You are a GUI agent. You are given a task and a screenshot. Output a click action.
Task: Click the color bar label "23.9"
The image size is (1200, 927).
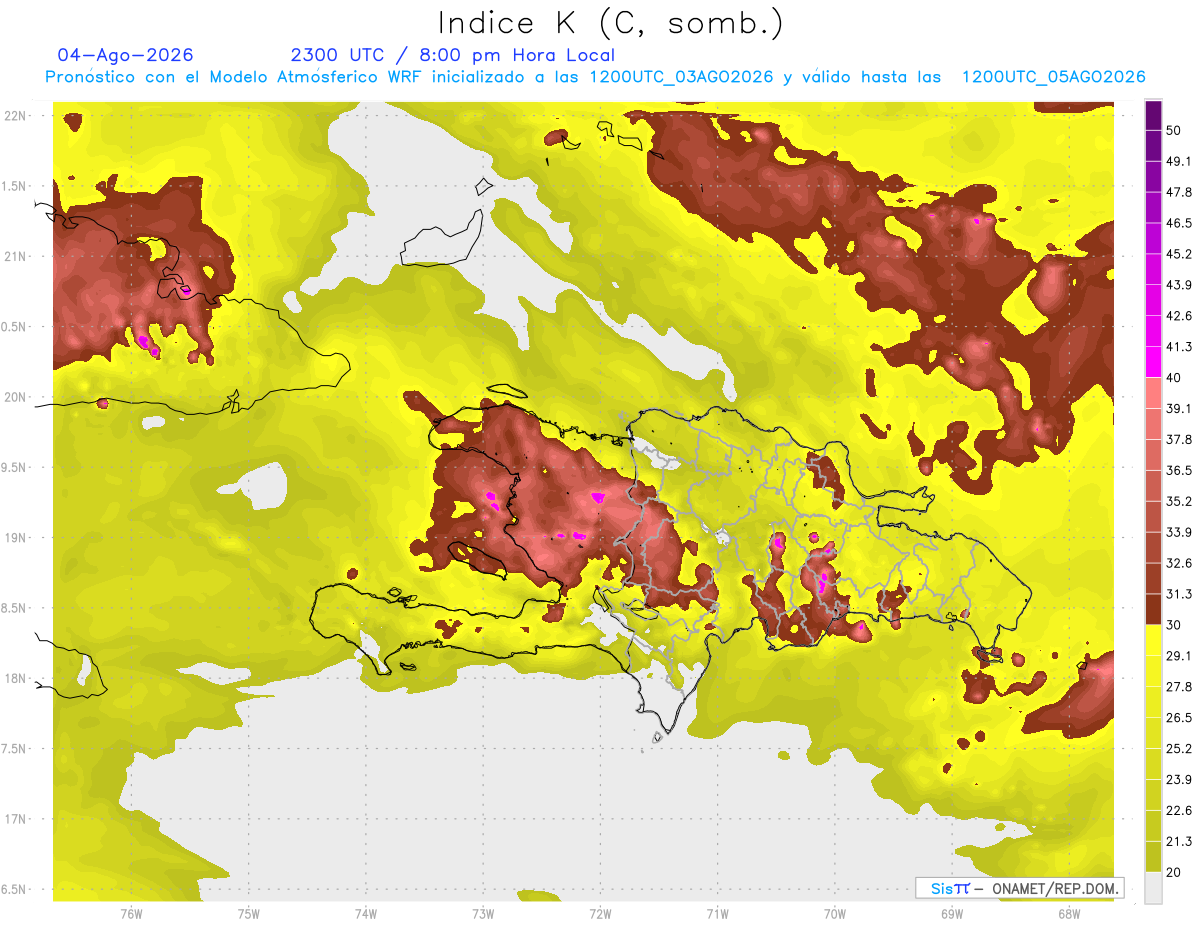coord(1179,780)
